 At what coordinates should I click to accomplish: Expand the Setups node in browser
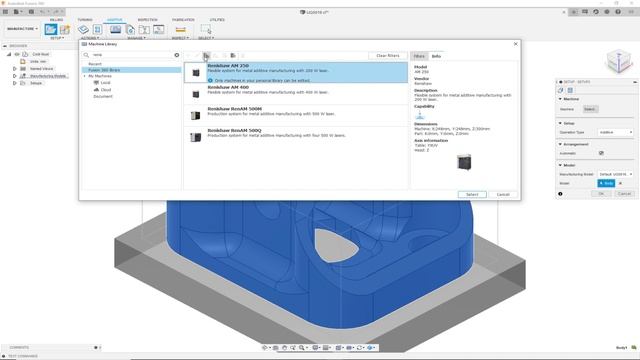pyautogui.click(x=15, y=83)
